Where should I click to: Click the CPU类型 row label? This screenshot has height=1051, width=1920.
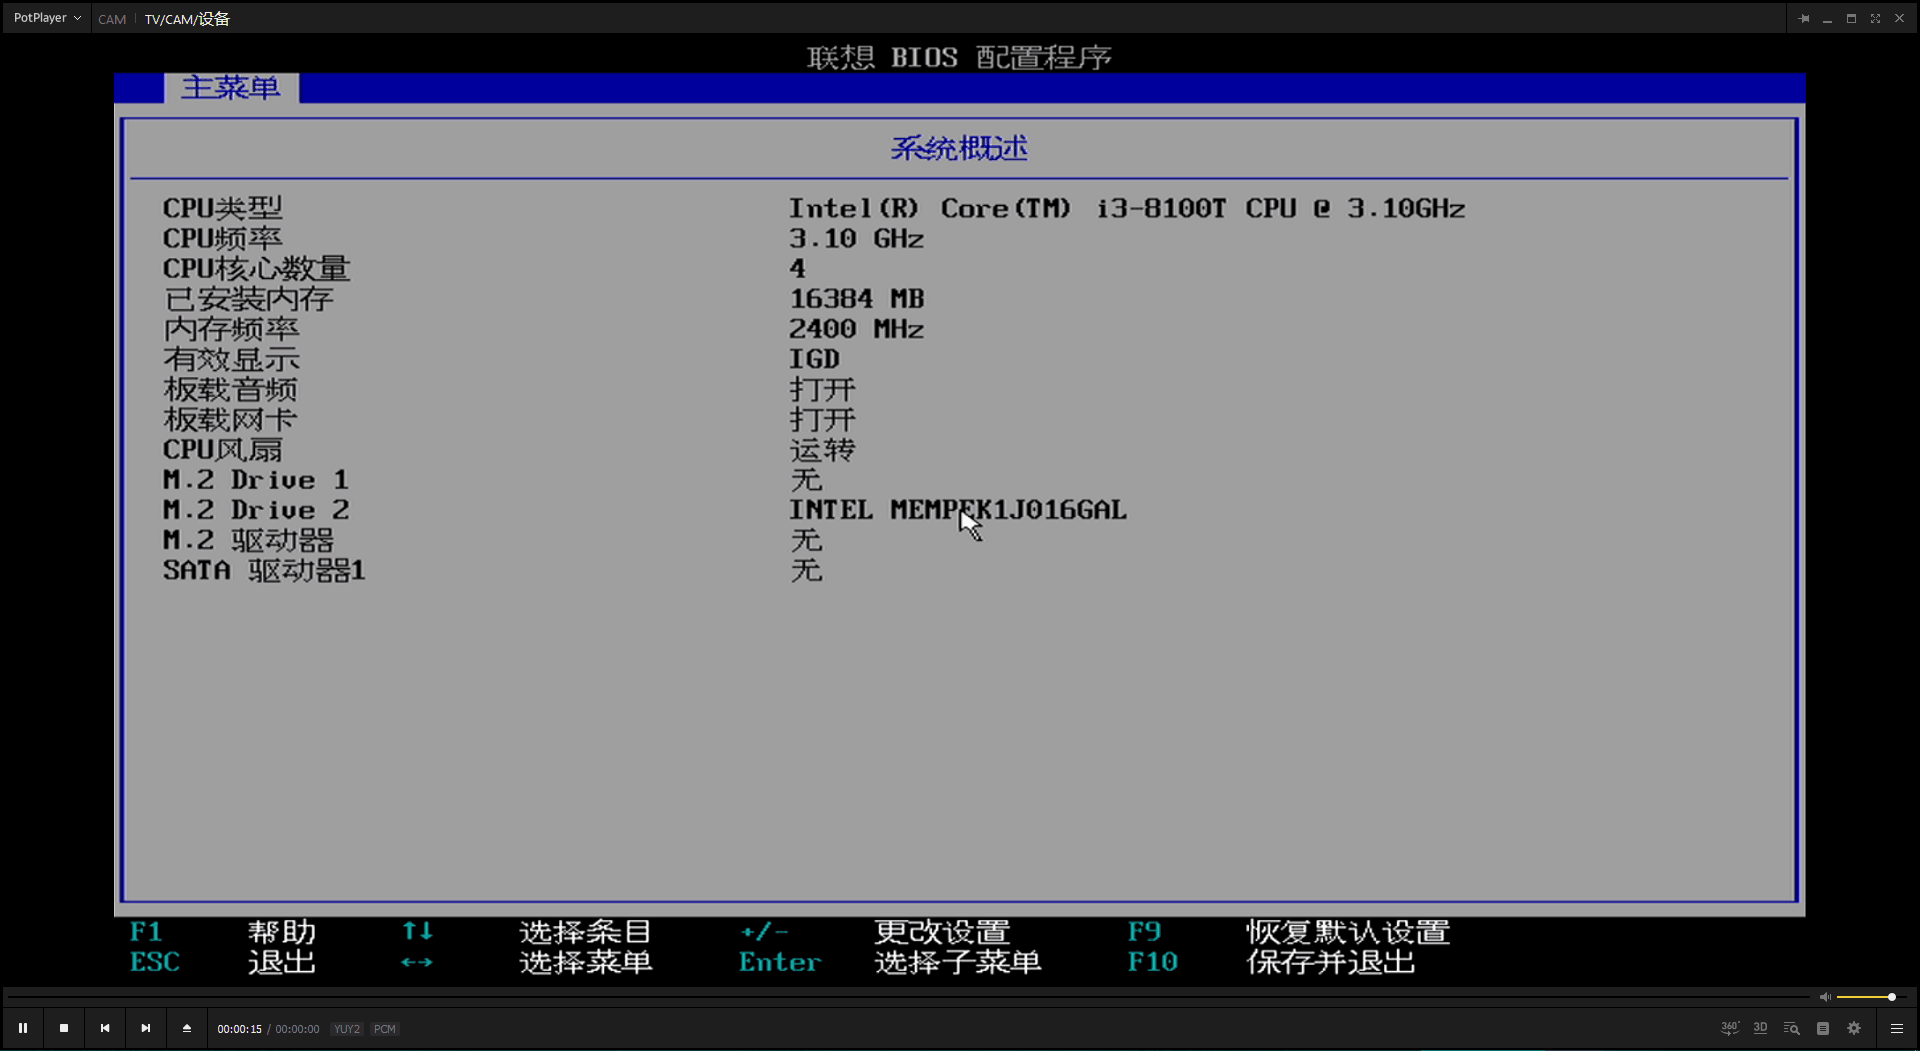[x=222, y=208]
